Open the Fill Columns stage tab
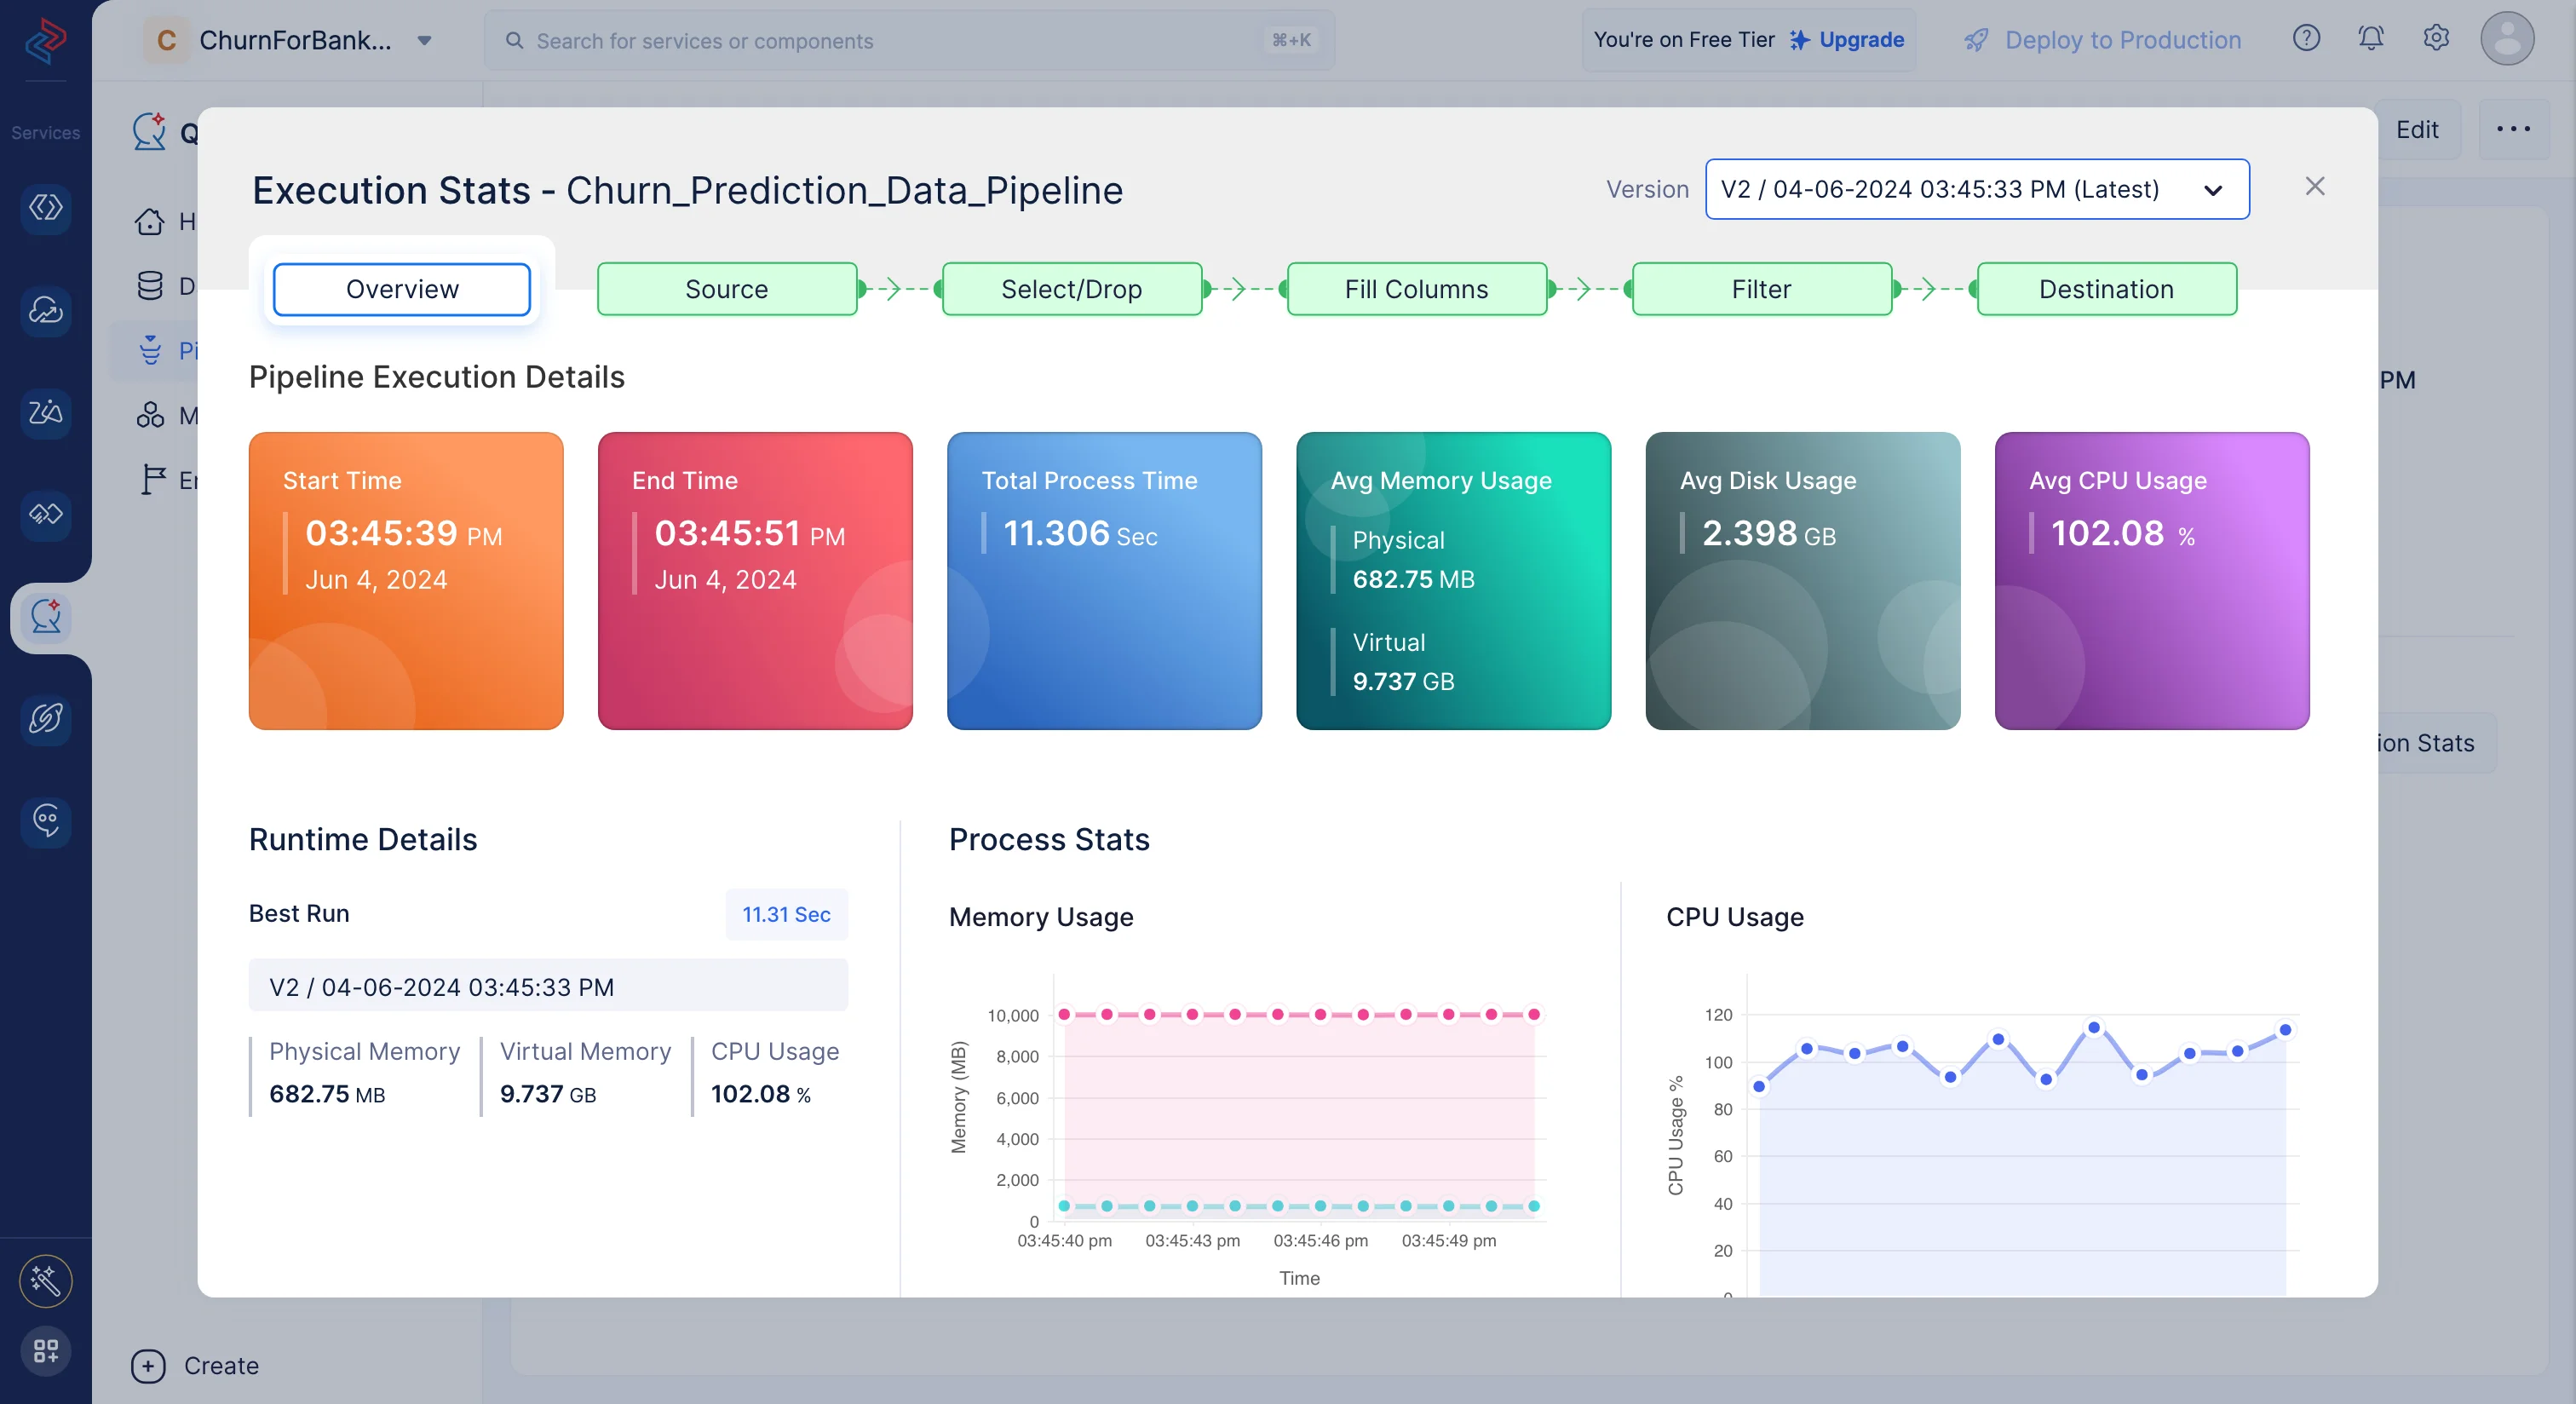 pyautogui.click(x=1416, y=289)
